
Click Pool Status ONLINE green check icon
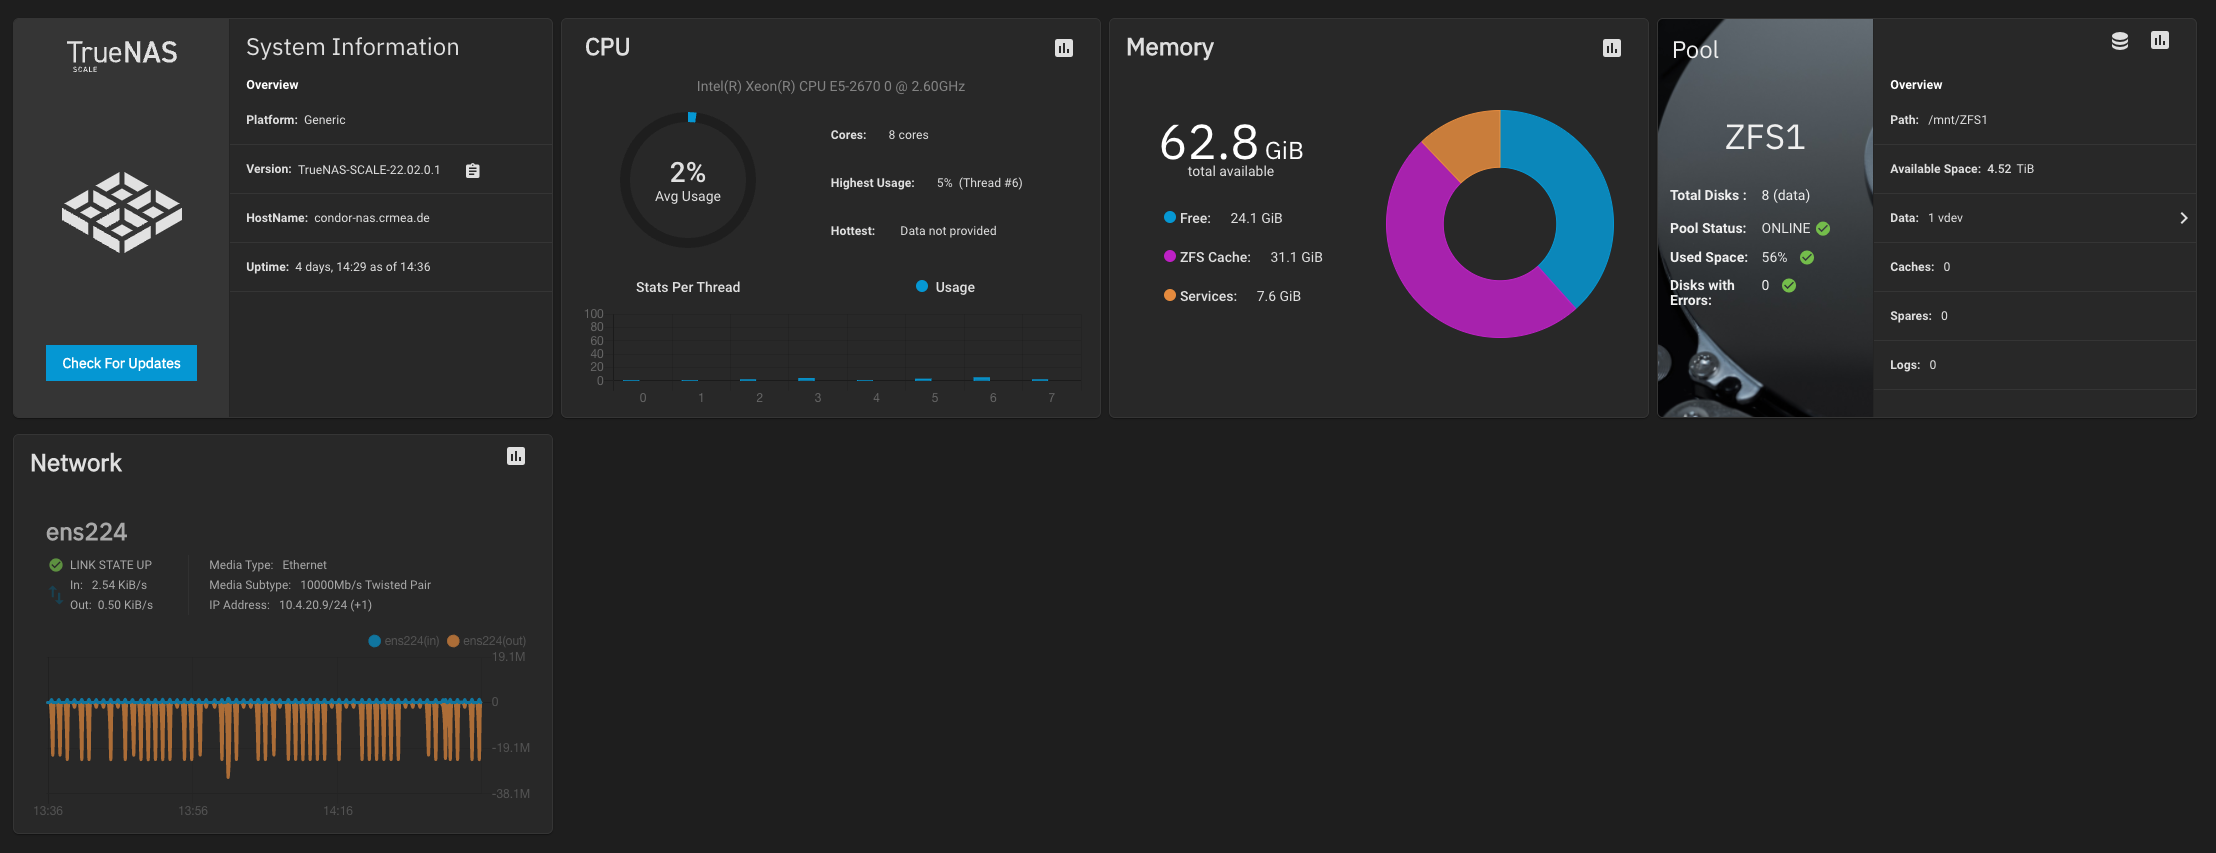click(x=1823, y=229)
